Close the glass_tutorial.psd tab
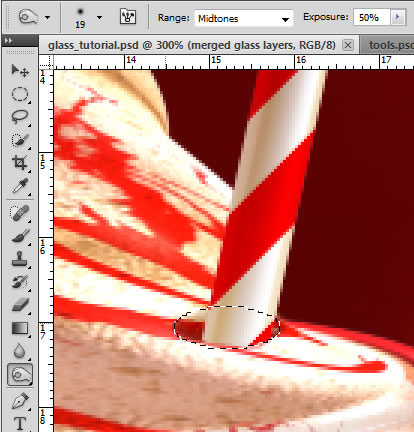The height and width of the screenshot is (432, 414). (348, 45)
